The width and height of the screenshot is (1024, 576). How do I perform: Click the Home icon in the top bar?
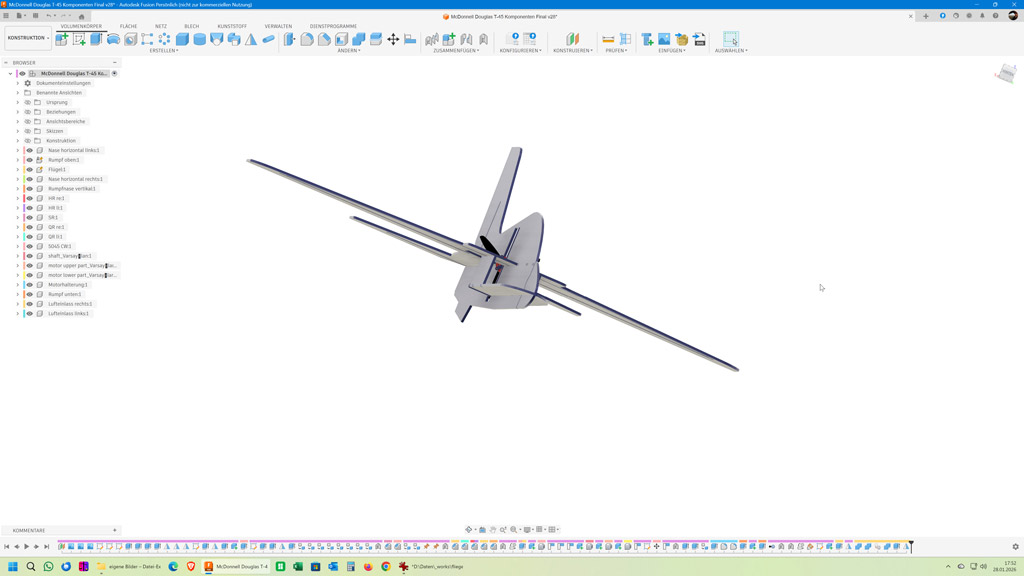pos(82,16)
